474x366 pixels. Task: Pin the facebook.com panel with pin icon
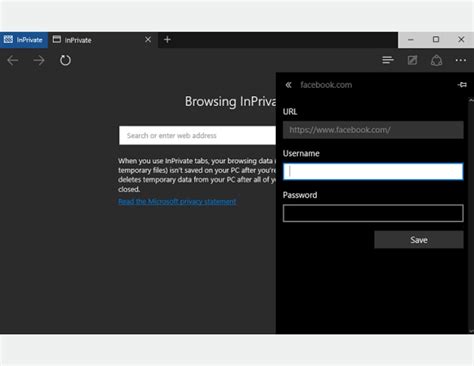coord(462,85)
